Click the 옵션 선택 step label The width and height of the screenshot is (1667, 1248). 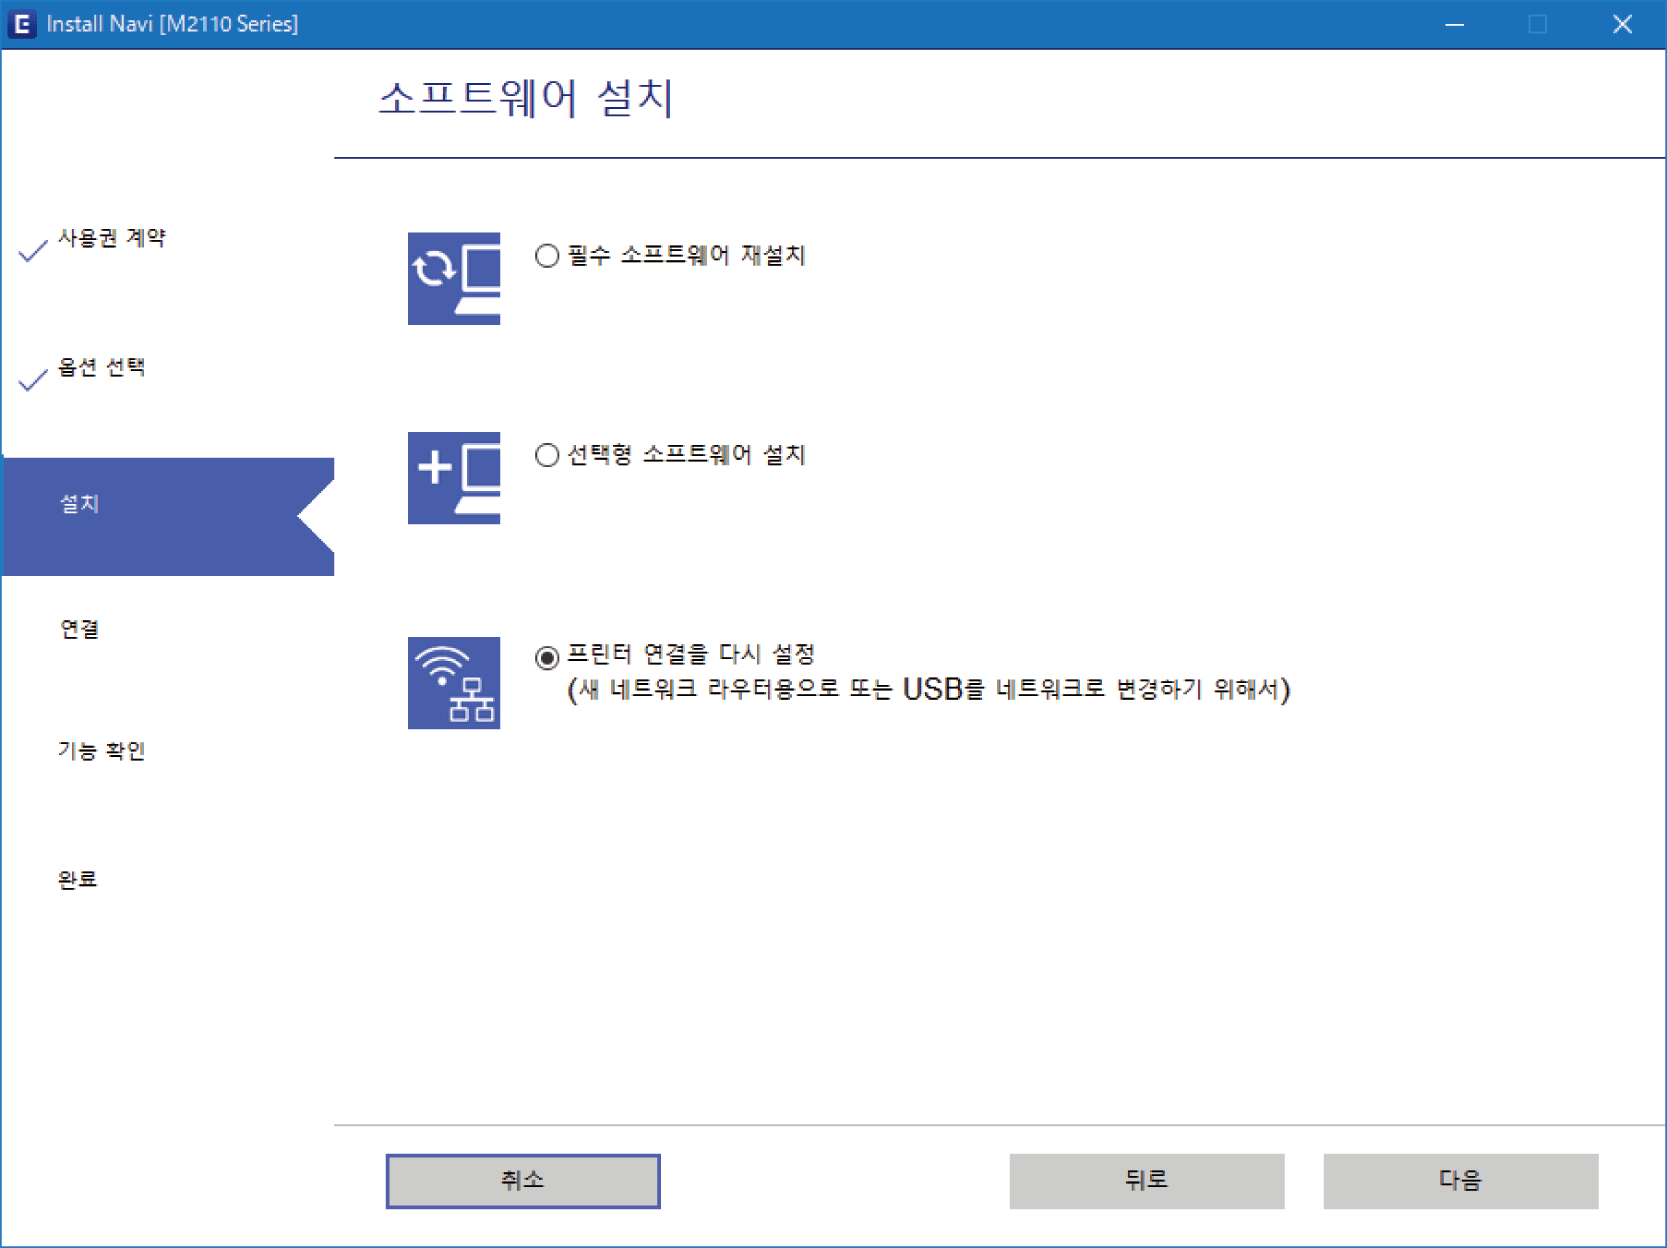[102, 367]
